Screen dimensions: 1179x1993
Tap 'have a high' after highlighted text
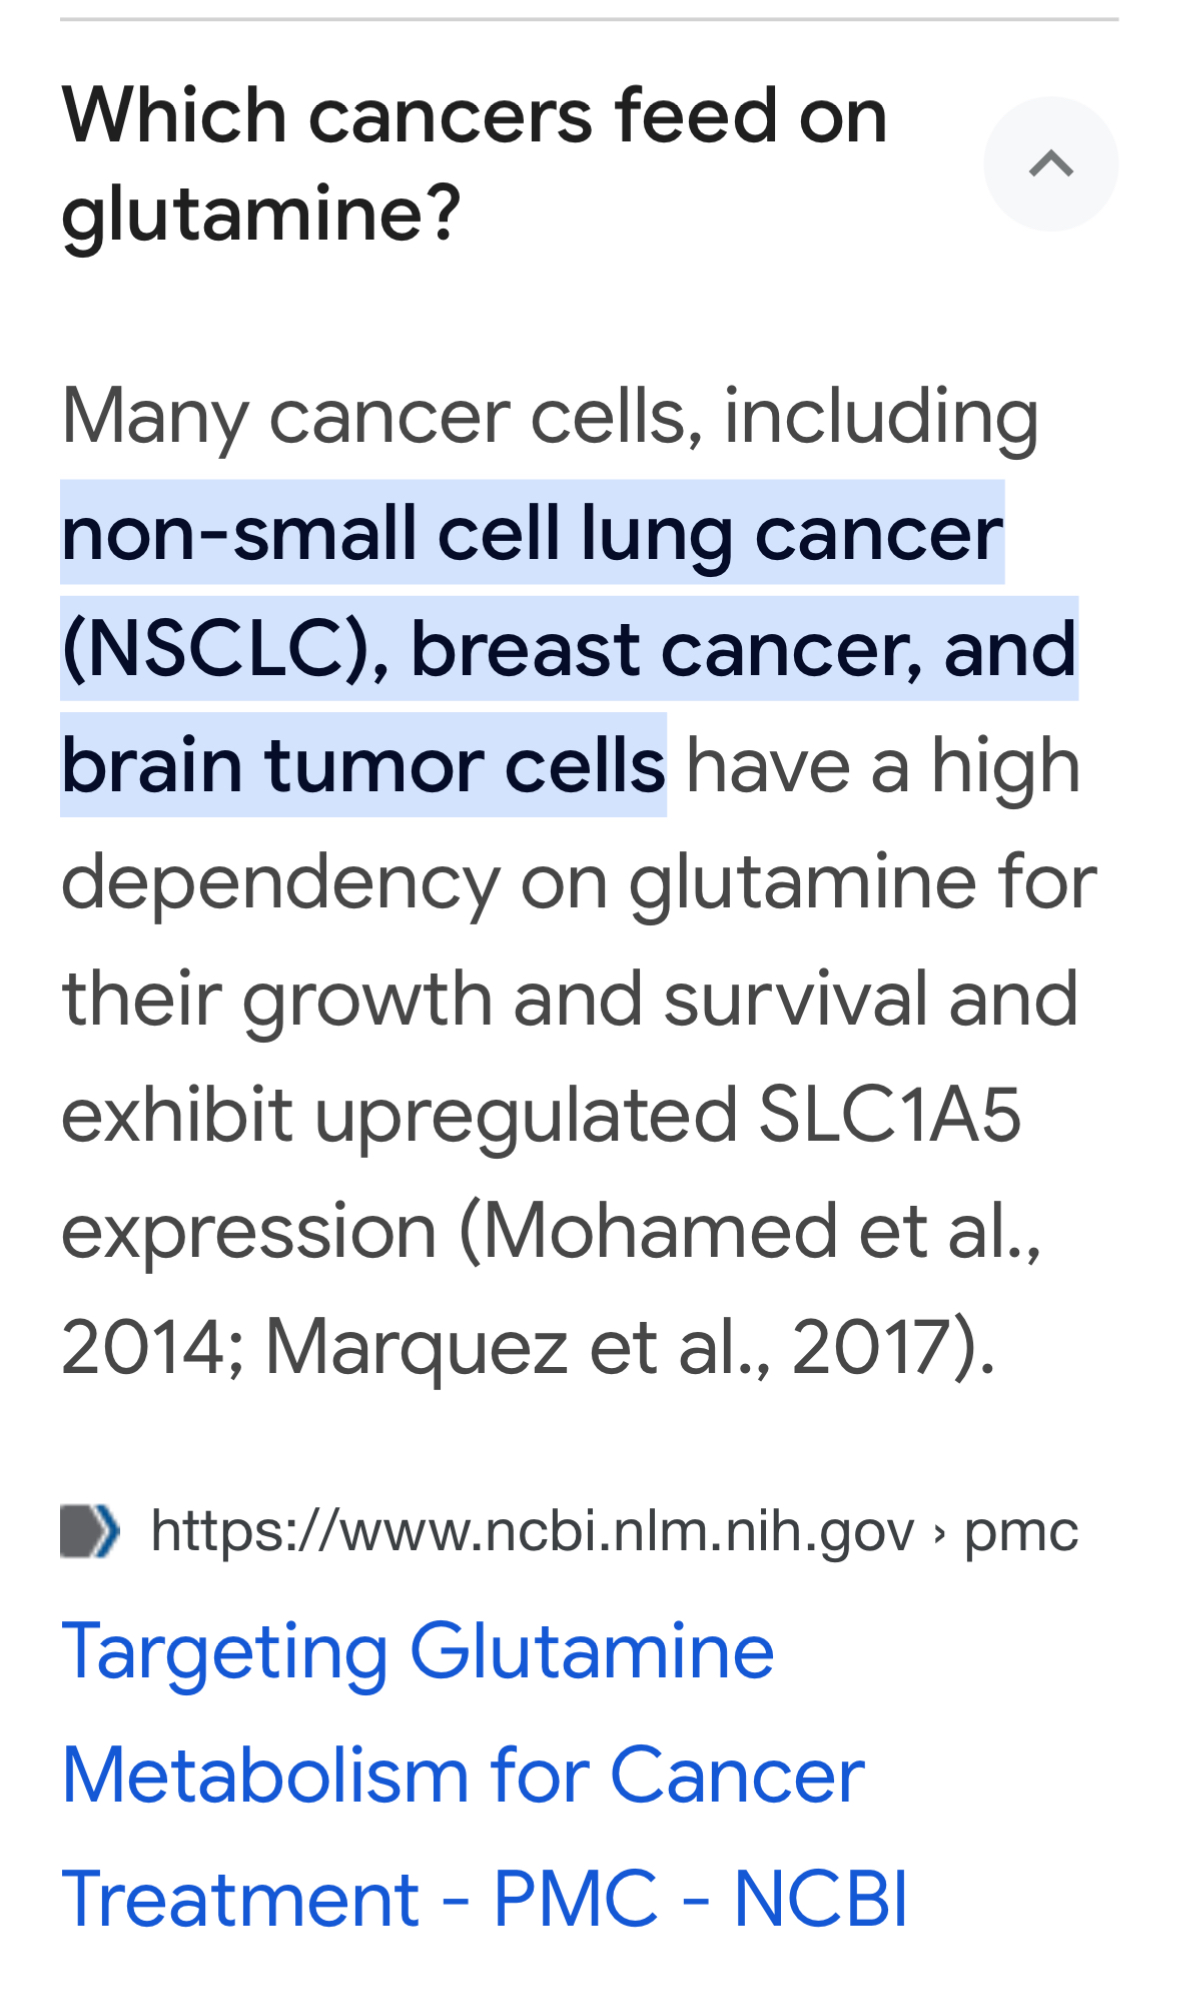883,766
